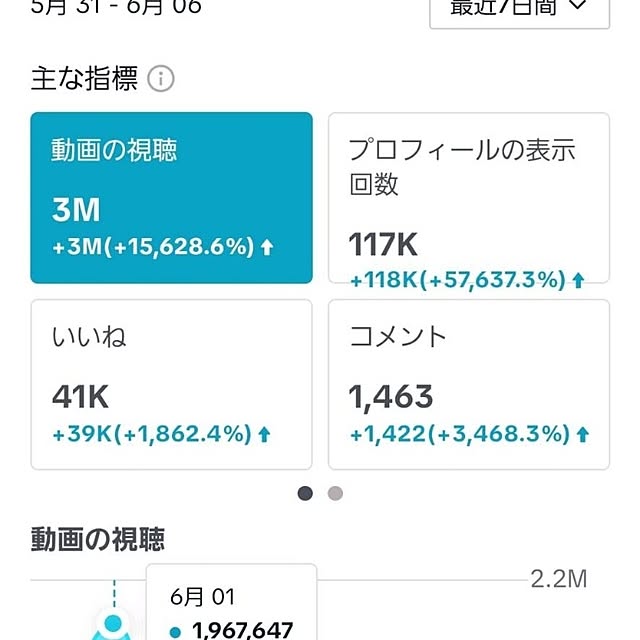640x640 pixels.
Task: Click up arrow beside +57,637.3% growth
Action: click(578, 281)
